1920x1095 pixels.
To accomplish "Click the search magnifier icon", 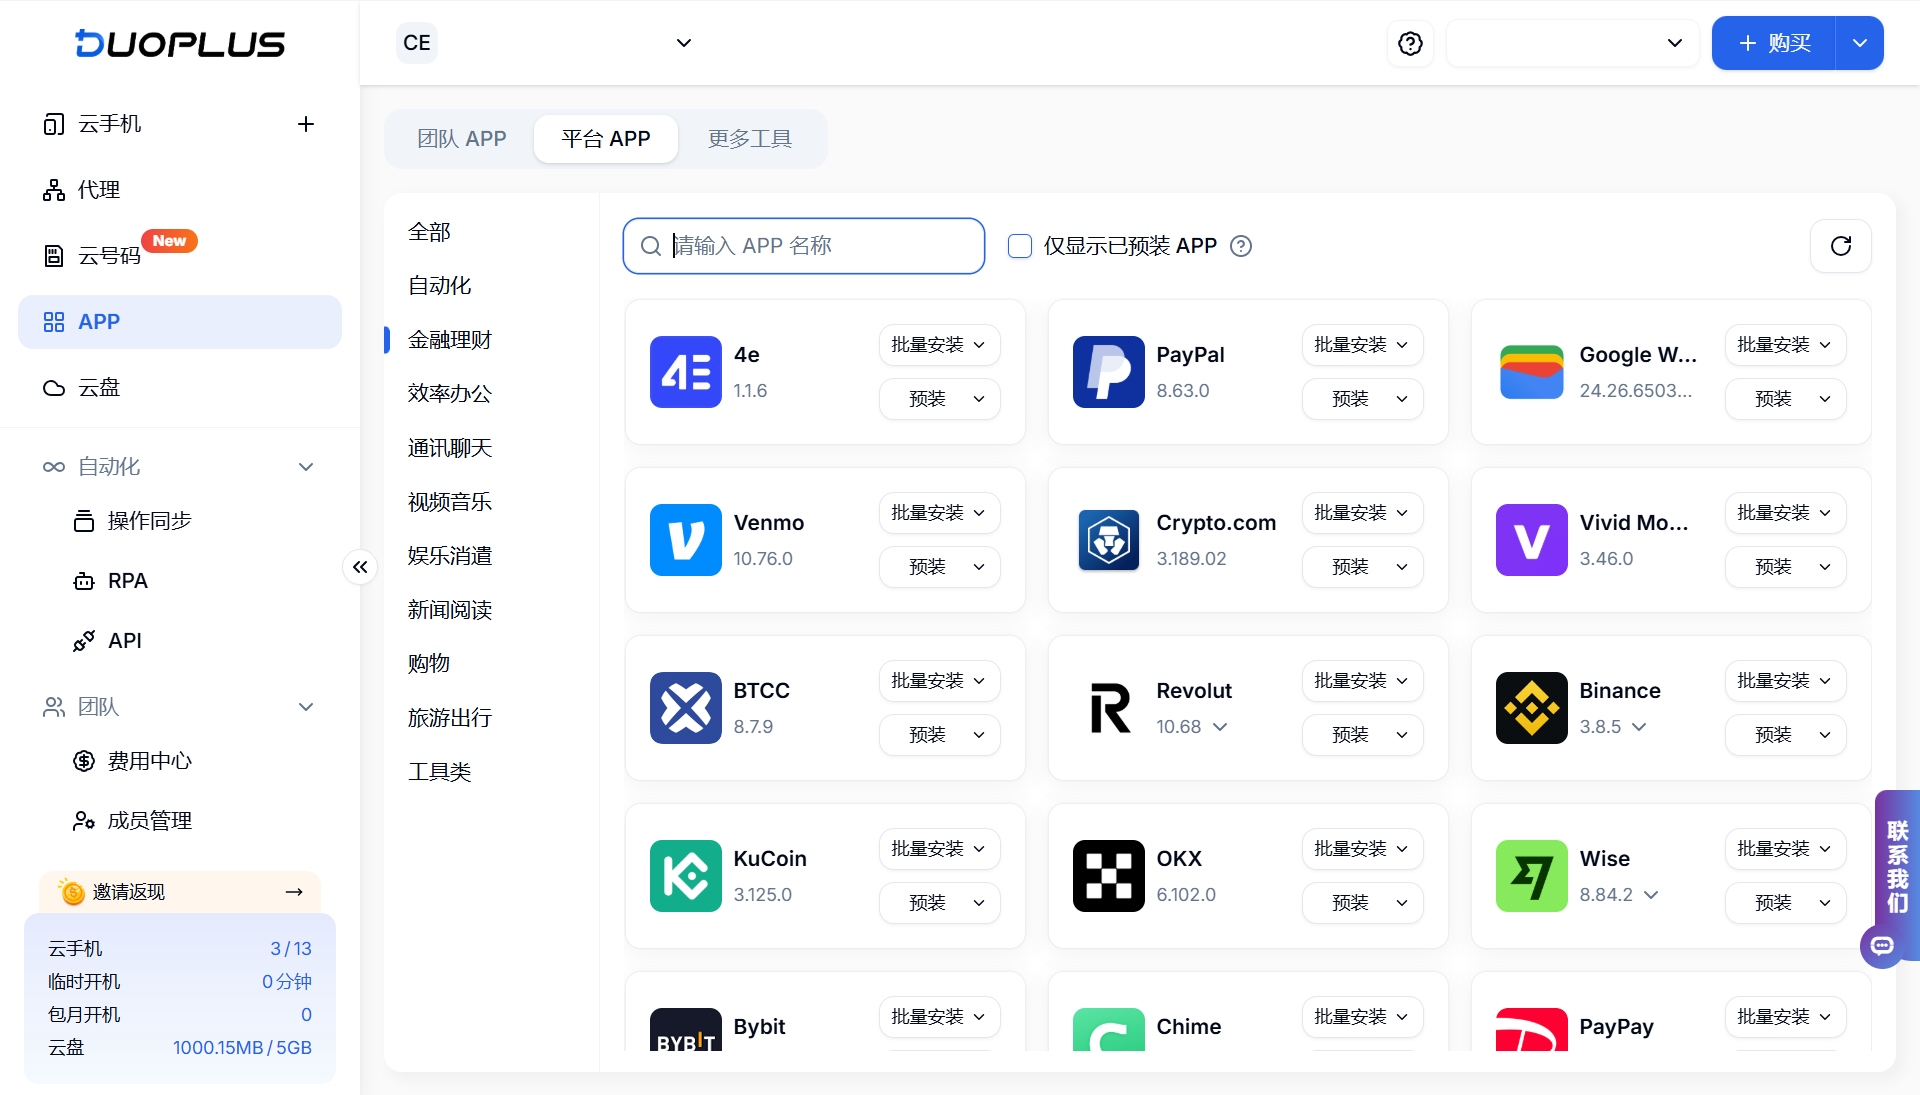I will [x=650, y=246].
